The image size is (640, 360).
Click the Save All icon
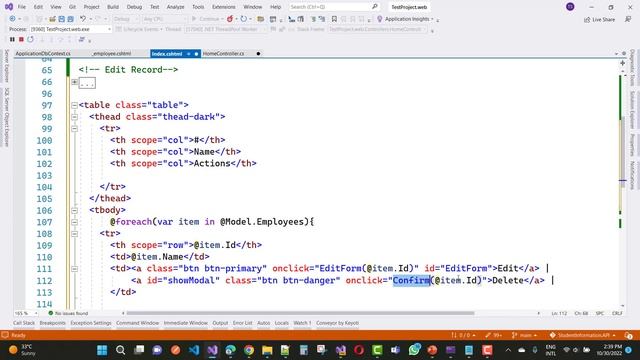tap(70, 19)
